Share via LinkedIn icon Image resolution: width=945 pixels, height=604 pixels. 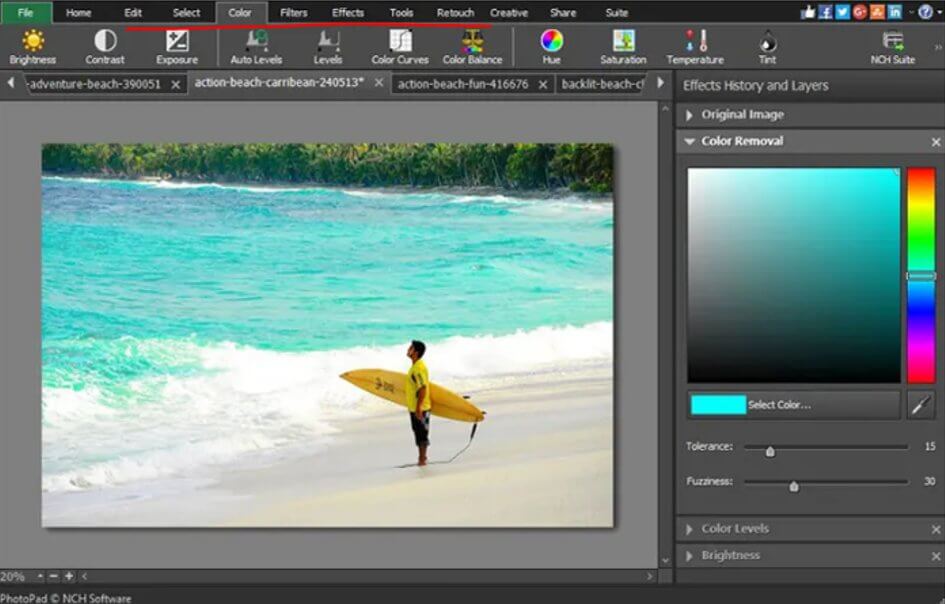(895, 12)
